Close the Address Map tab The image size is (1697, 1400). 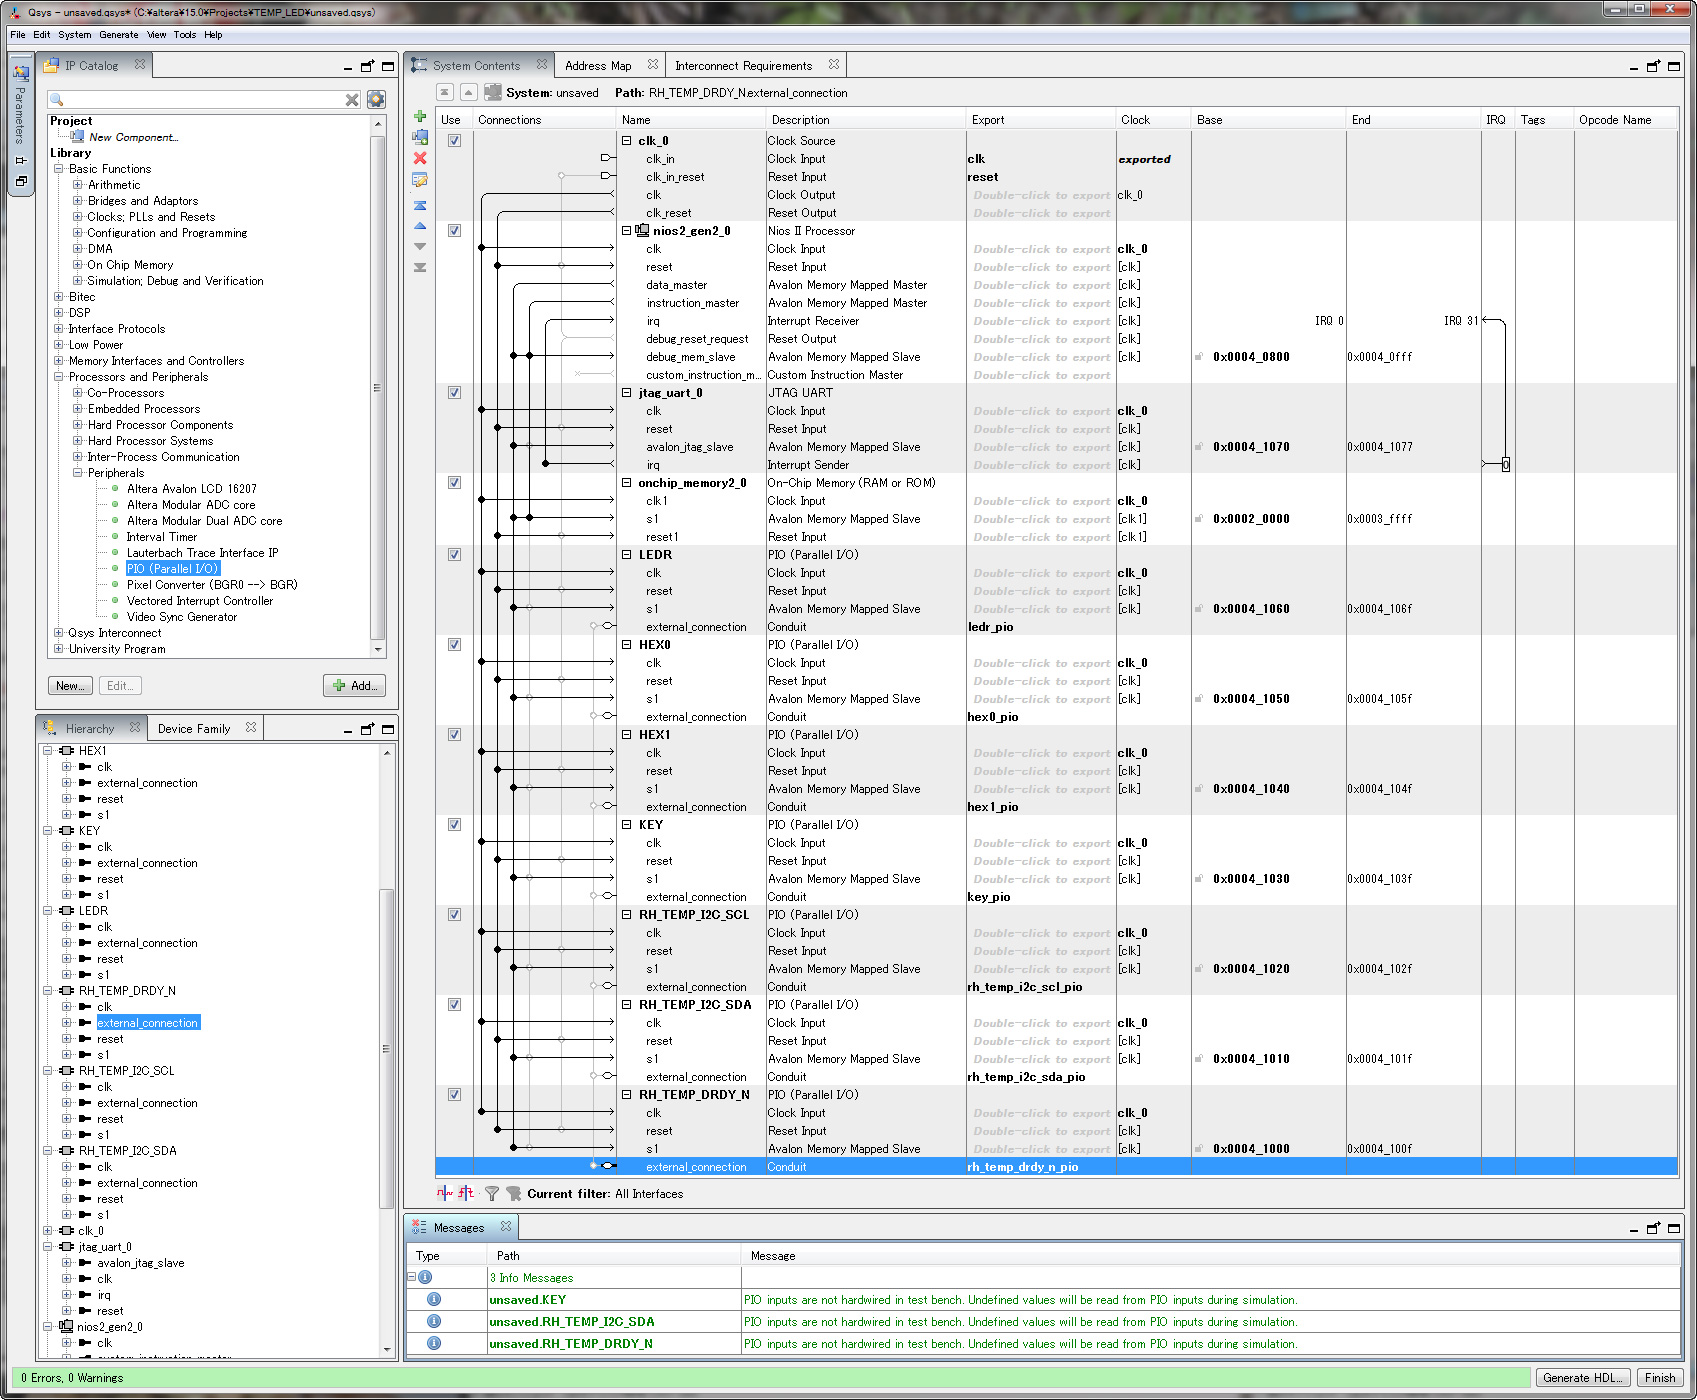tap(653, 64)
